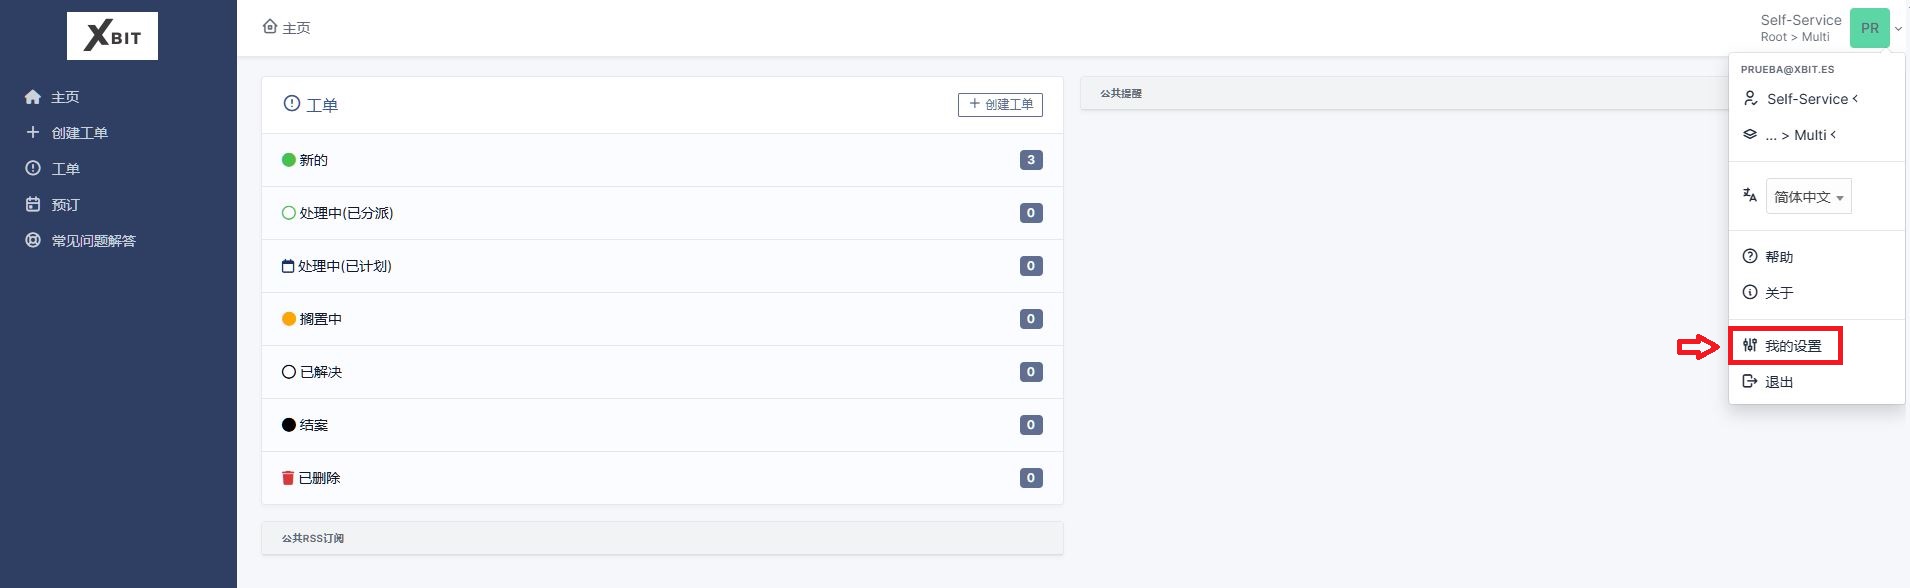Click the lifebuoy icon beside 常见问题解答
The image size is (1910, 588).
tap(33, 240)
